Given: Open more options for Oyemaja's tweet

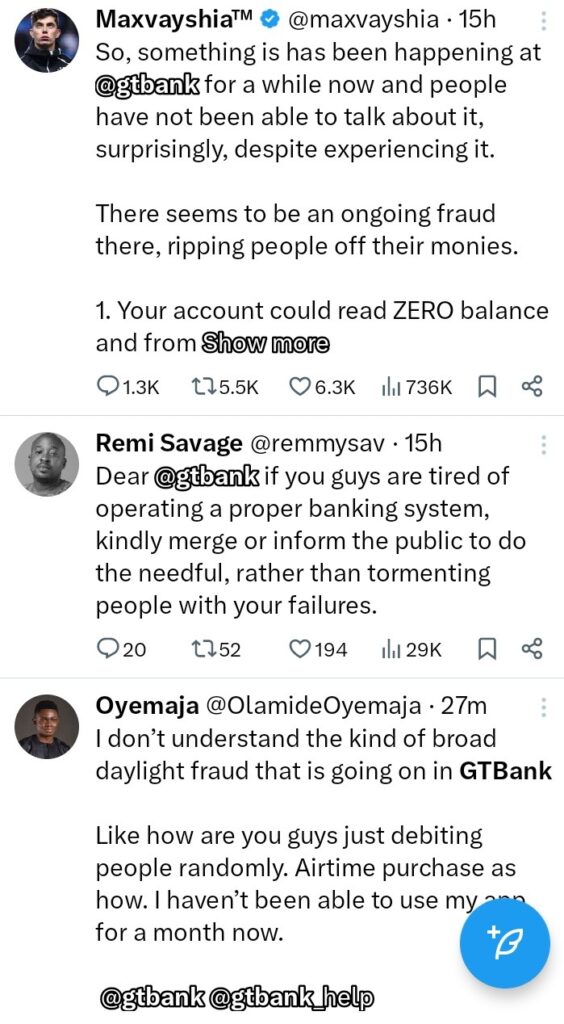Looking at the screenshot, I should click(x=543, y=707).
